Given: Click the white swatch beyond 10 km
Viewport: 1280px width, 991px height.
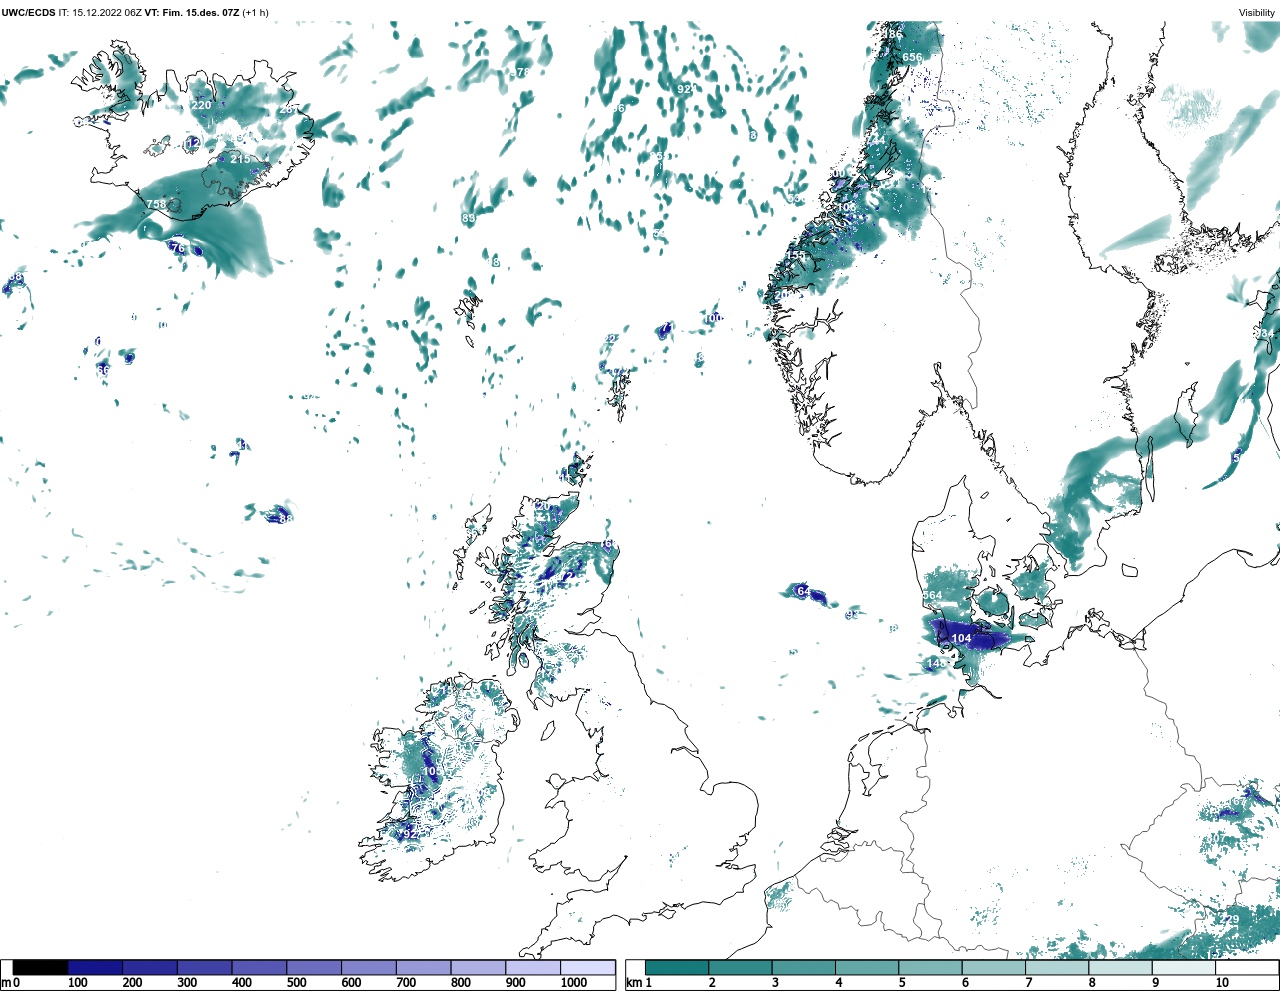Looking at the screenshot, I should pos(1246,967).
